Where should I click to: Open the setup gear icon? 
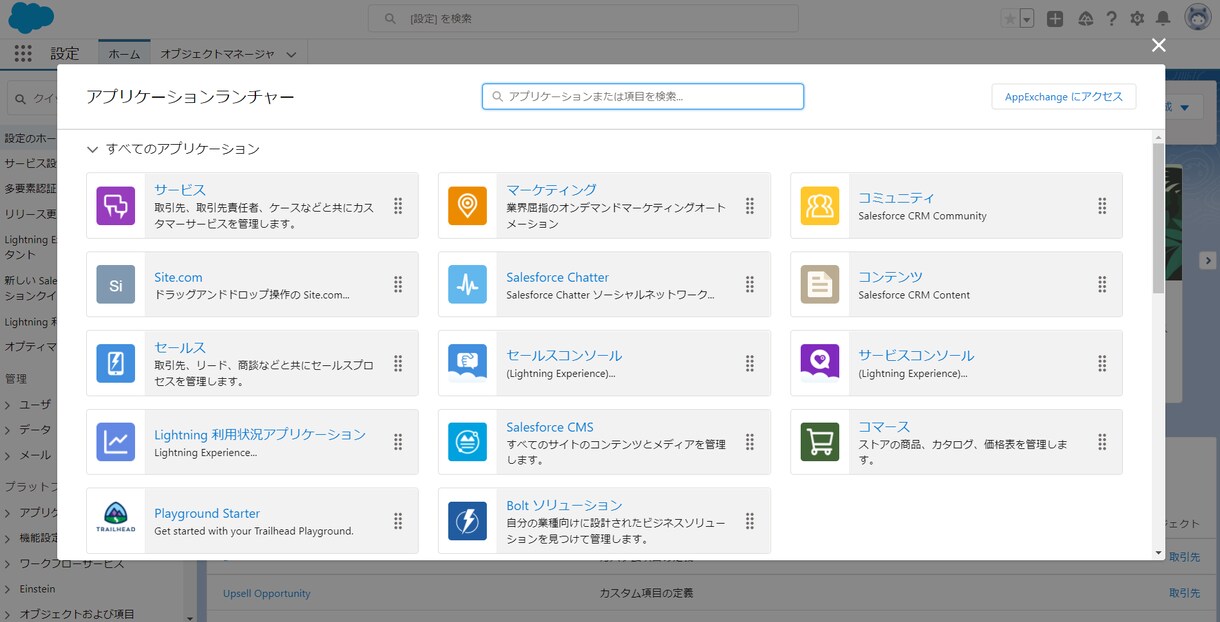[x=1137, y=18]
